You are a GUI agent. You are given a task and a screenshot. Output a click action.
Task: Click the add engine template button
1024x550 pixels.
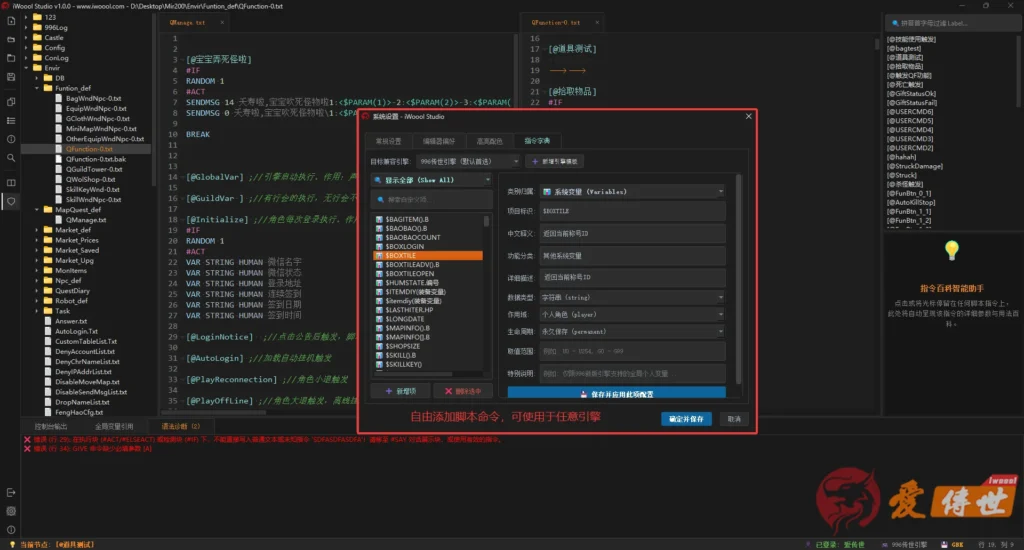coord(555,161)
